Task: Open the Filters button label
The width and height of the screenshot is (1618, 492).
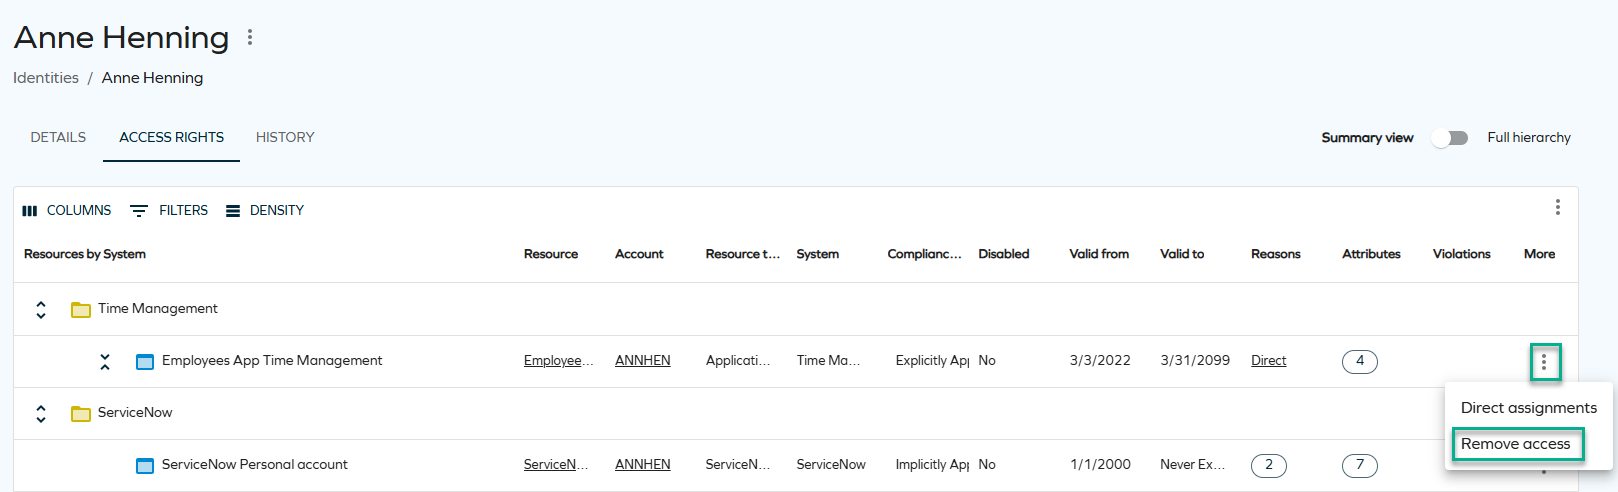Action: 184,211
